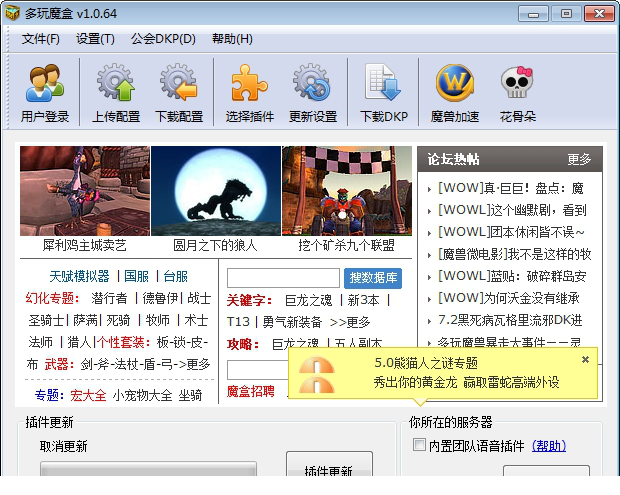Open the 台服 link
620x495 pixels.
coord(176,276)
